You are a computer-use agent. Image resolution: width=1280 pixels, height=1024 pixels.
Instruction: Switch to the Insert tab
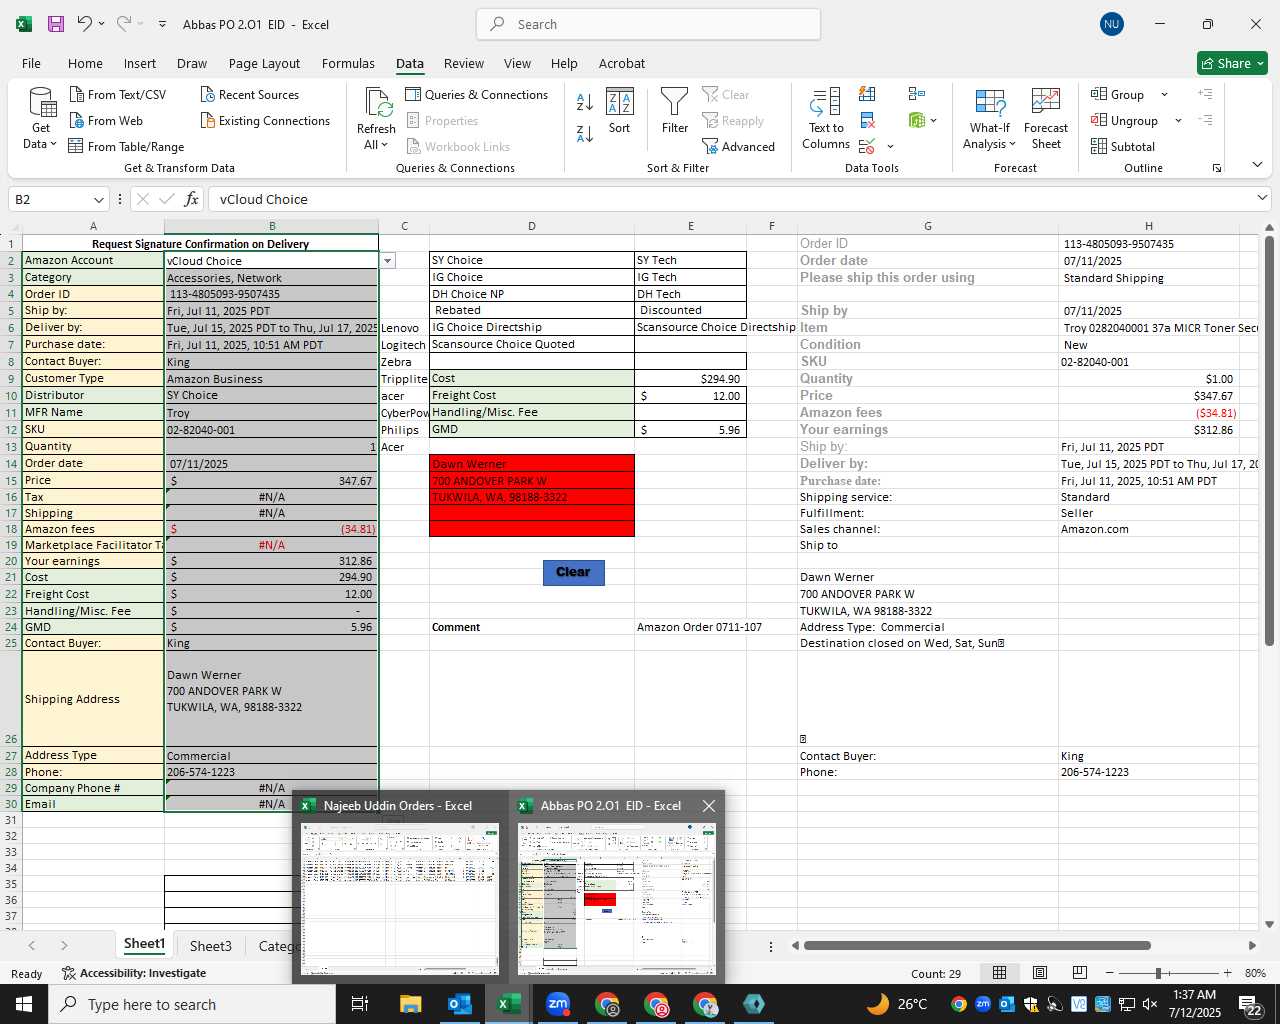(x=140, y=63)
